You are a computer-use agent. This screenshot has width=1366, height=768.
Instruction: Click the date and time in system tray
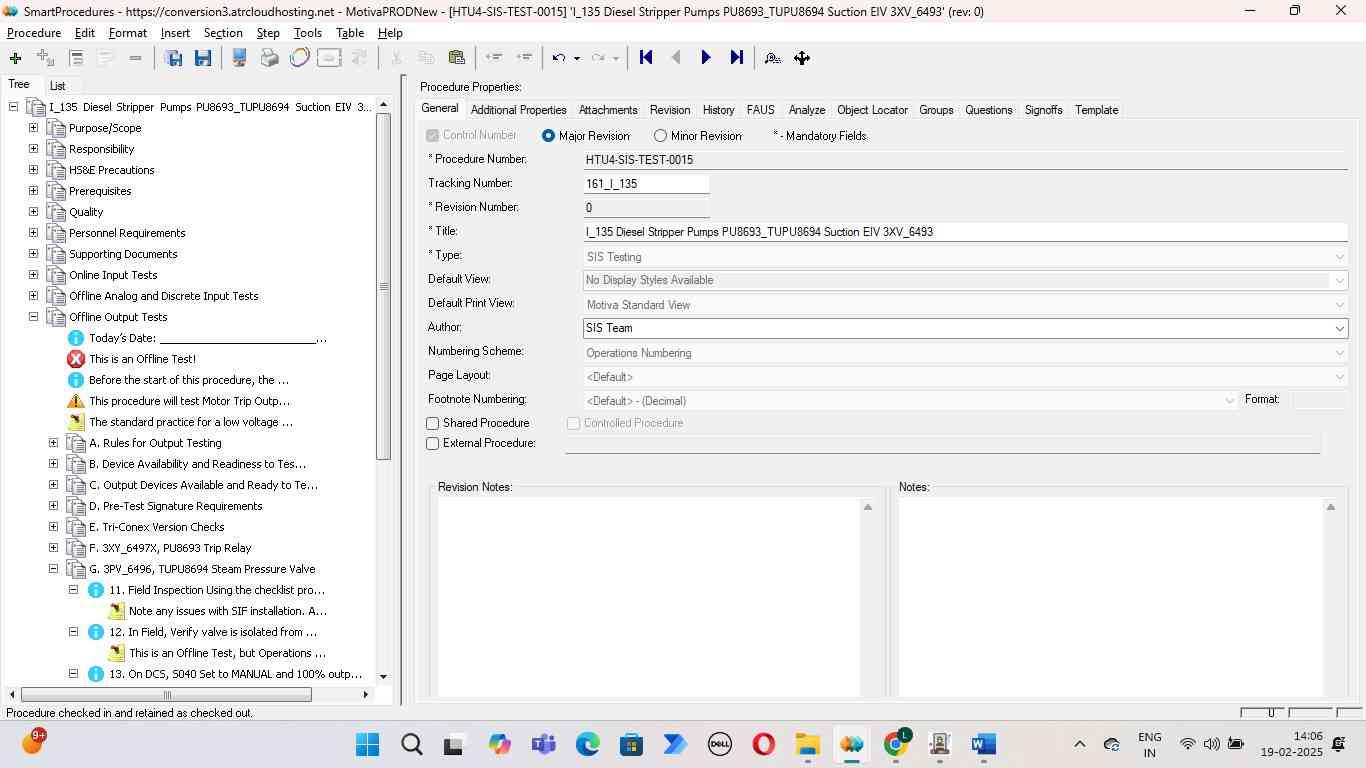pos(1291,744)
